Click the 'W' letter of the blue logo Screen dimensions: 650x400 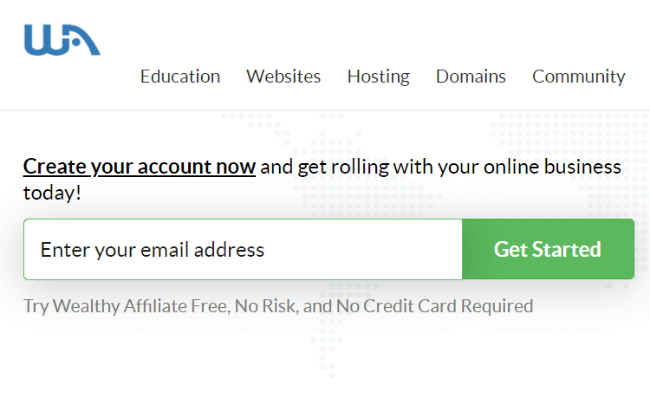point(45,40)
